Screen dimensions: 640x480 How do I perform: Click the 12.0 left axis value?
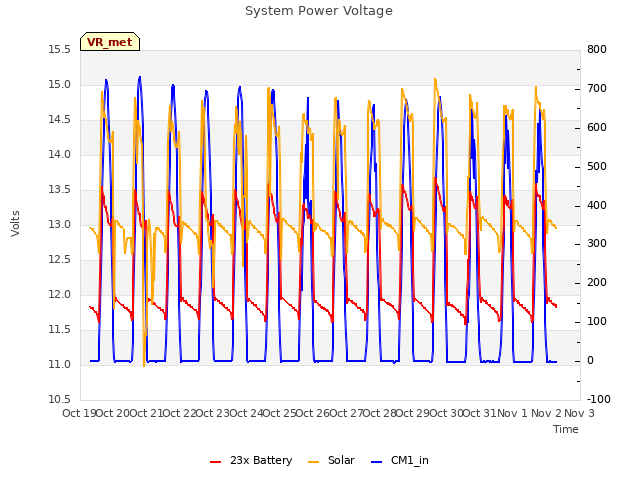pos(60,295)
